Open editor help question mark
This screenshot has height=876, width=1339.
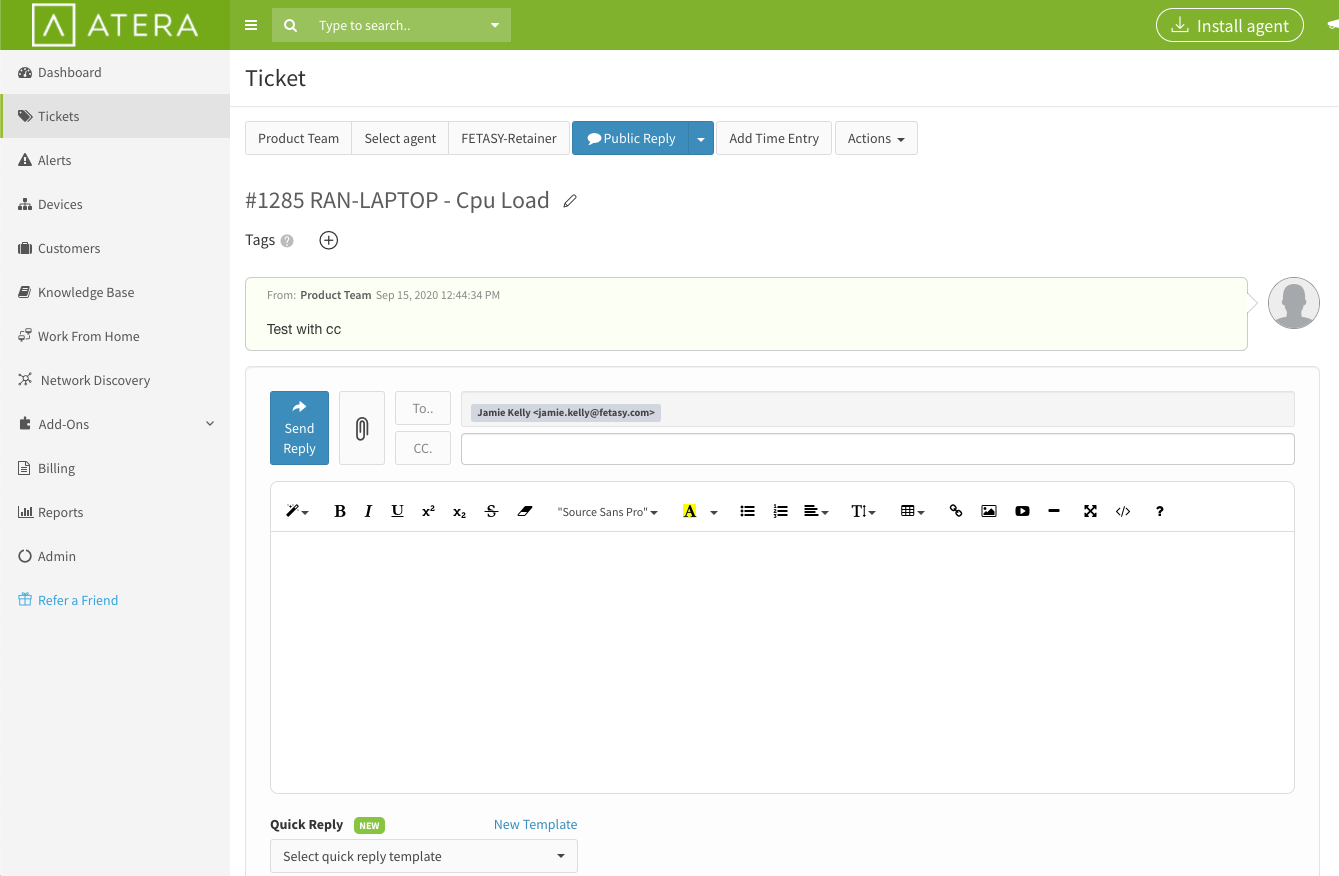coord(1160,511)
